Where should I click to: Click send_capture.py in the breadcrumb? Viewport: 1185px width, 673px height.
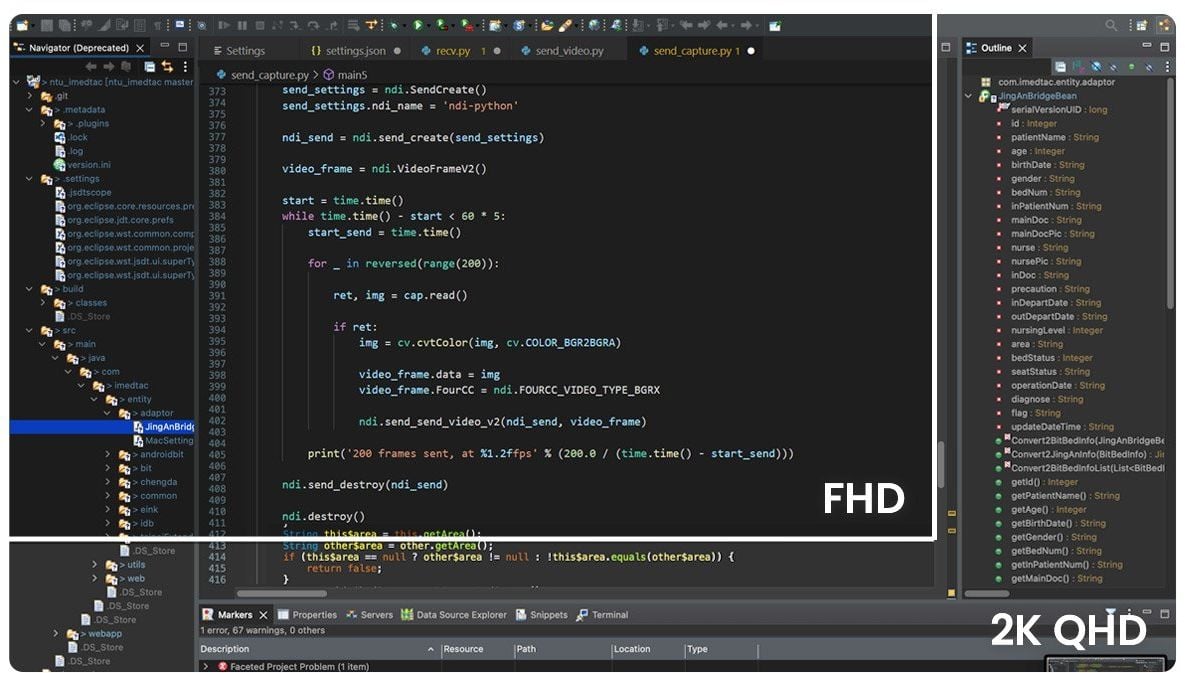coord(270,75)
